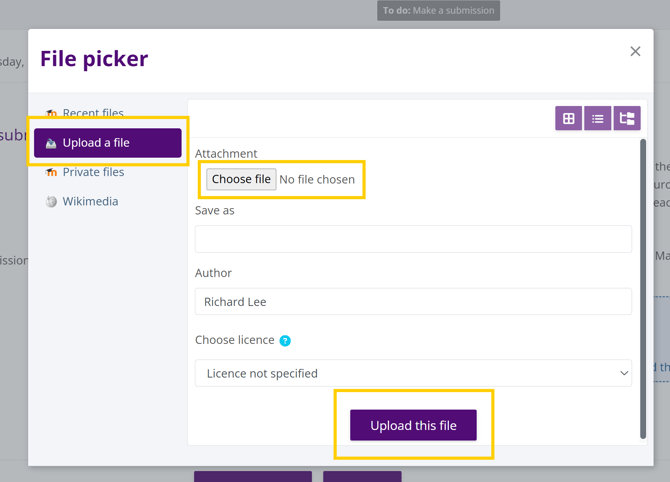Switch to folder tree view
Screen dimensions: 670x482
[x=627, y=119]
